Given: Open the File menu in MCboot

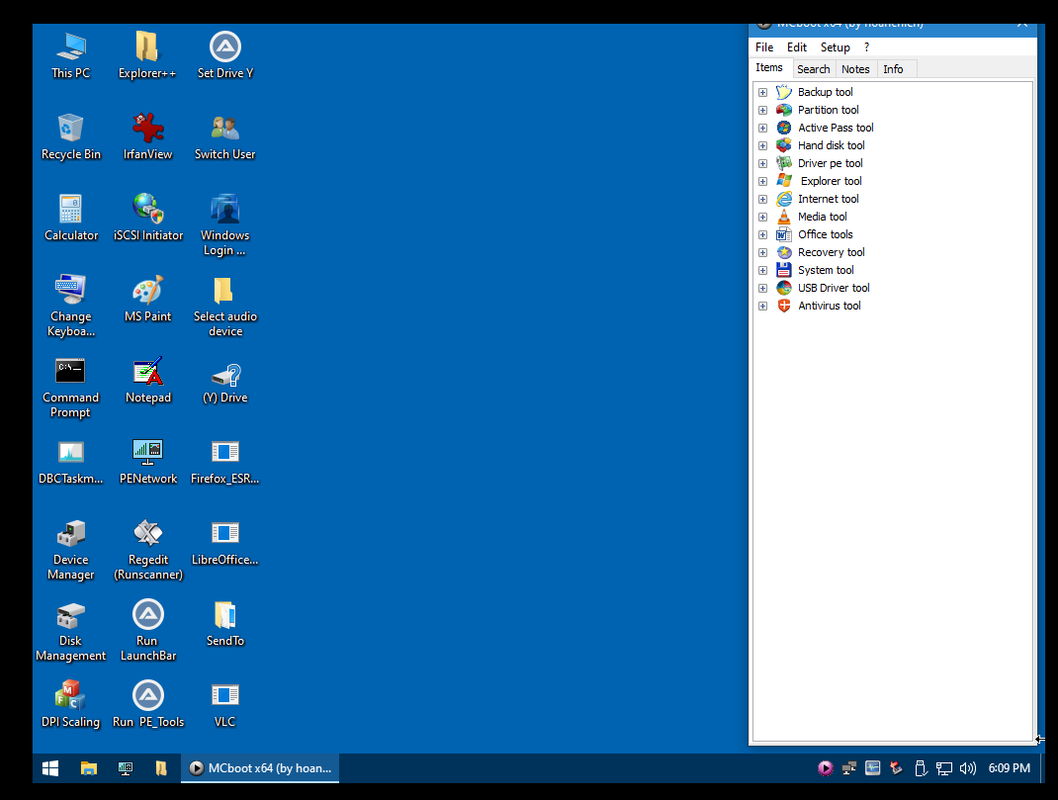Looking at the screenshot, I should pos(764,47).
